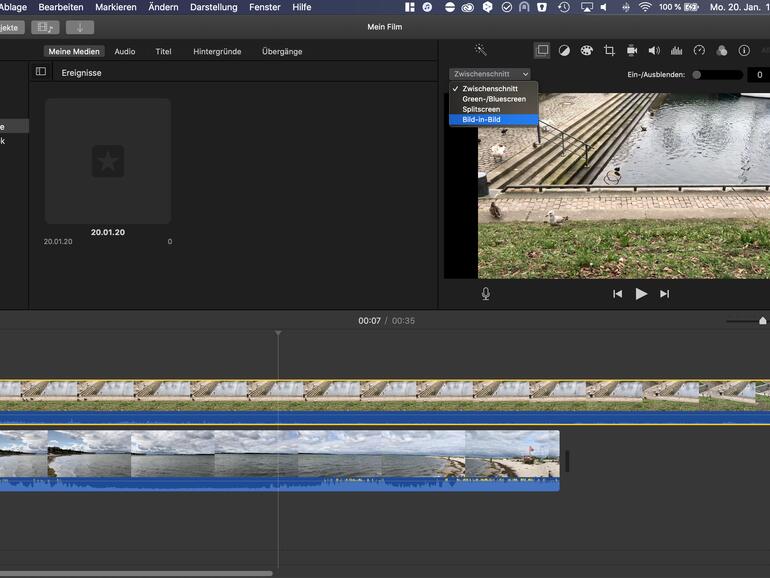Click the import media down-arrow button
Viewport: 770px width, 578px height.
click(80, 27)
